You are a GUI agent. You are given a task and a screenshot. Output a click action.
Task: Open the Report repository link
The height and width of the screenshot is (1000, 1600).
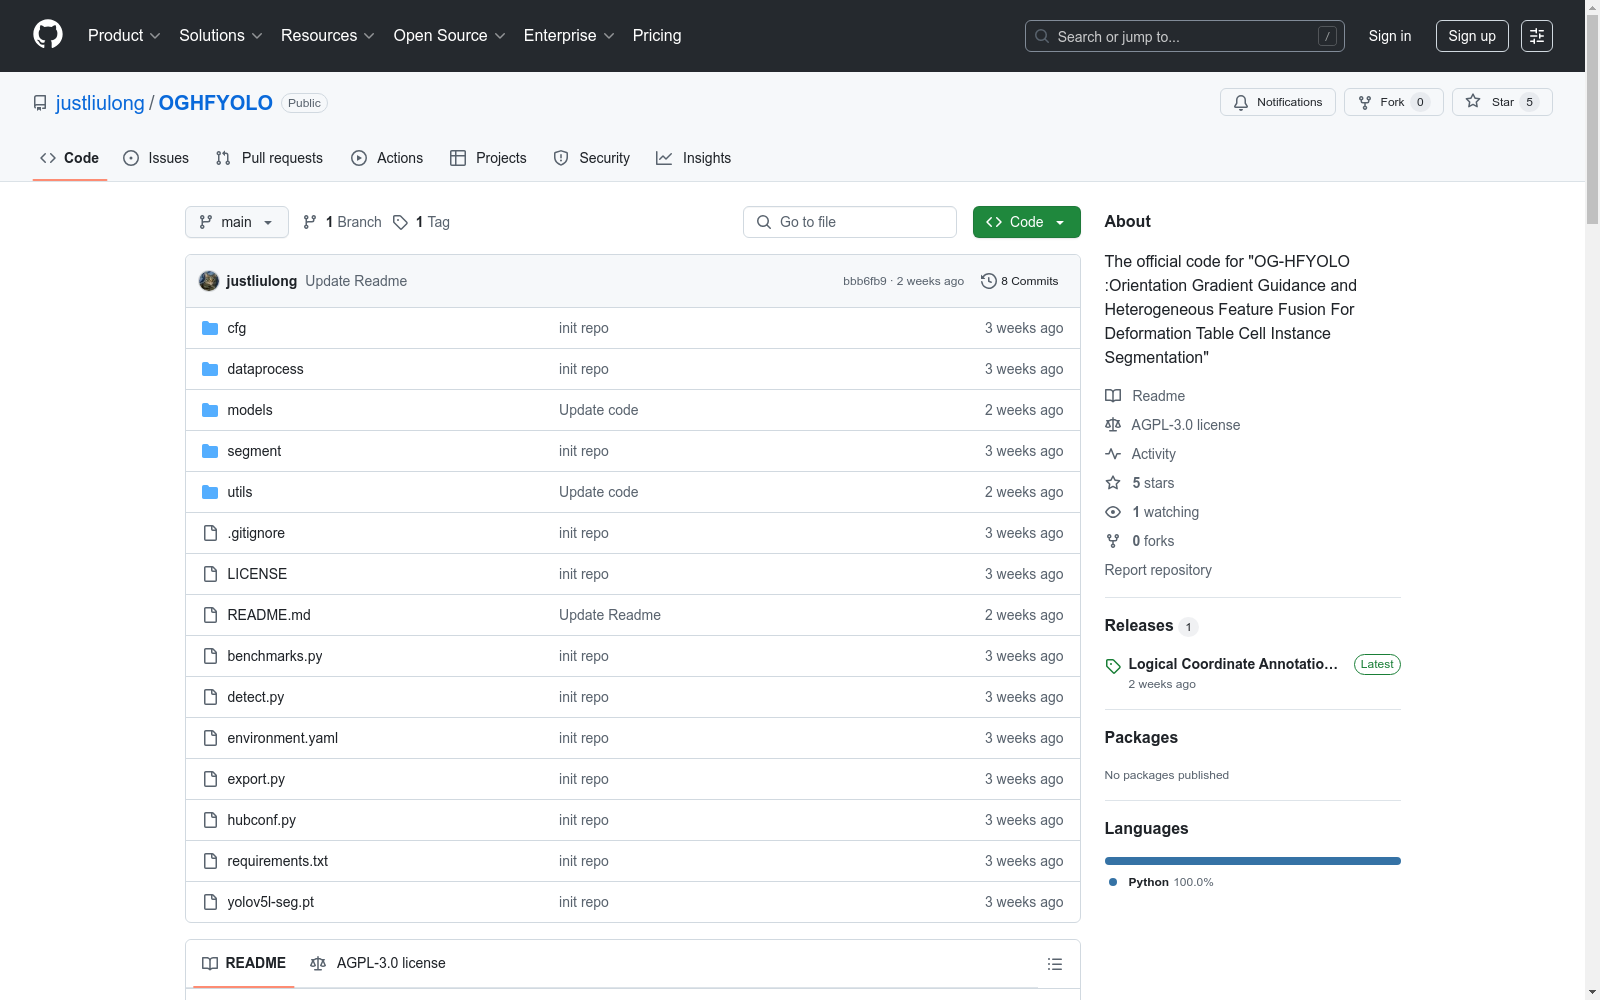click(x=1158, y=570)
